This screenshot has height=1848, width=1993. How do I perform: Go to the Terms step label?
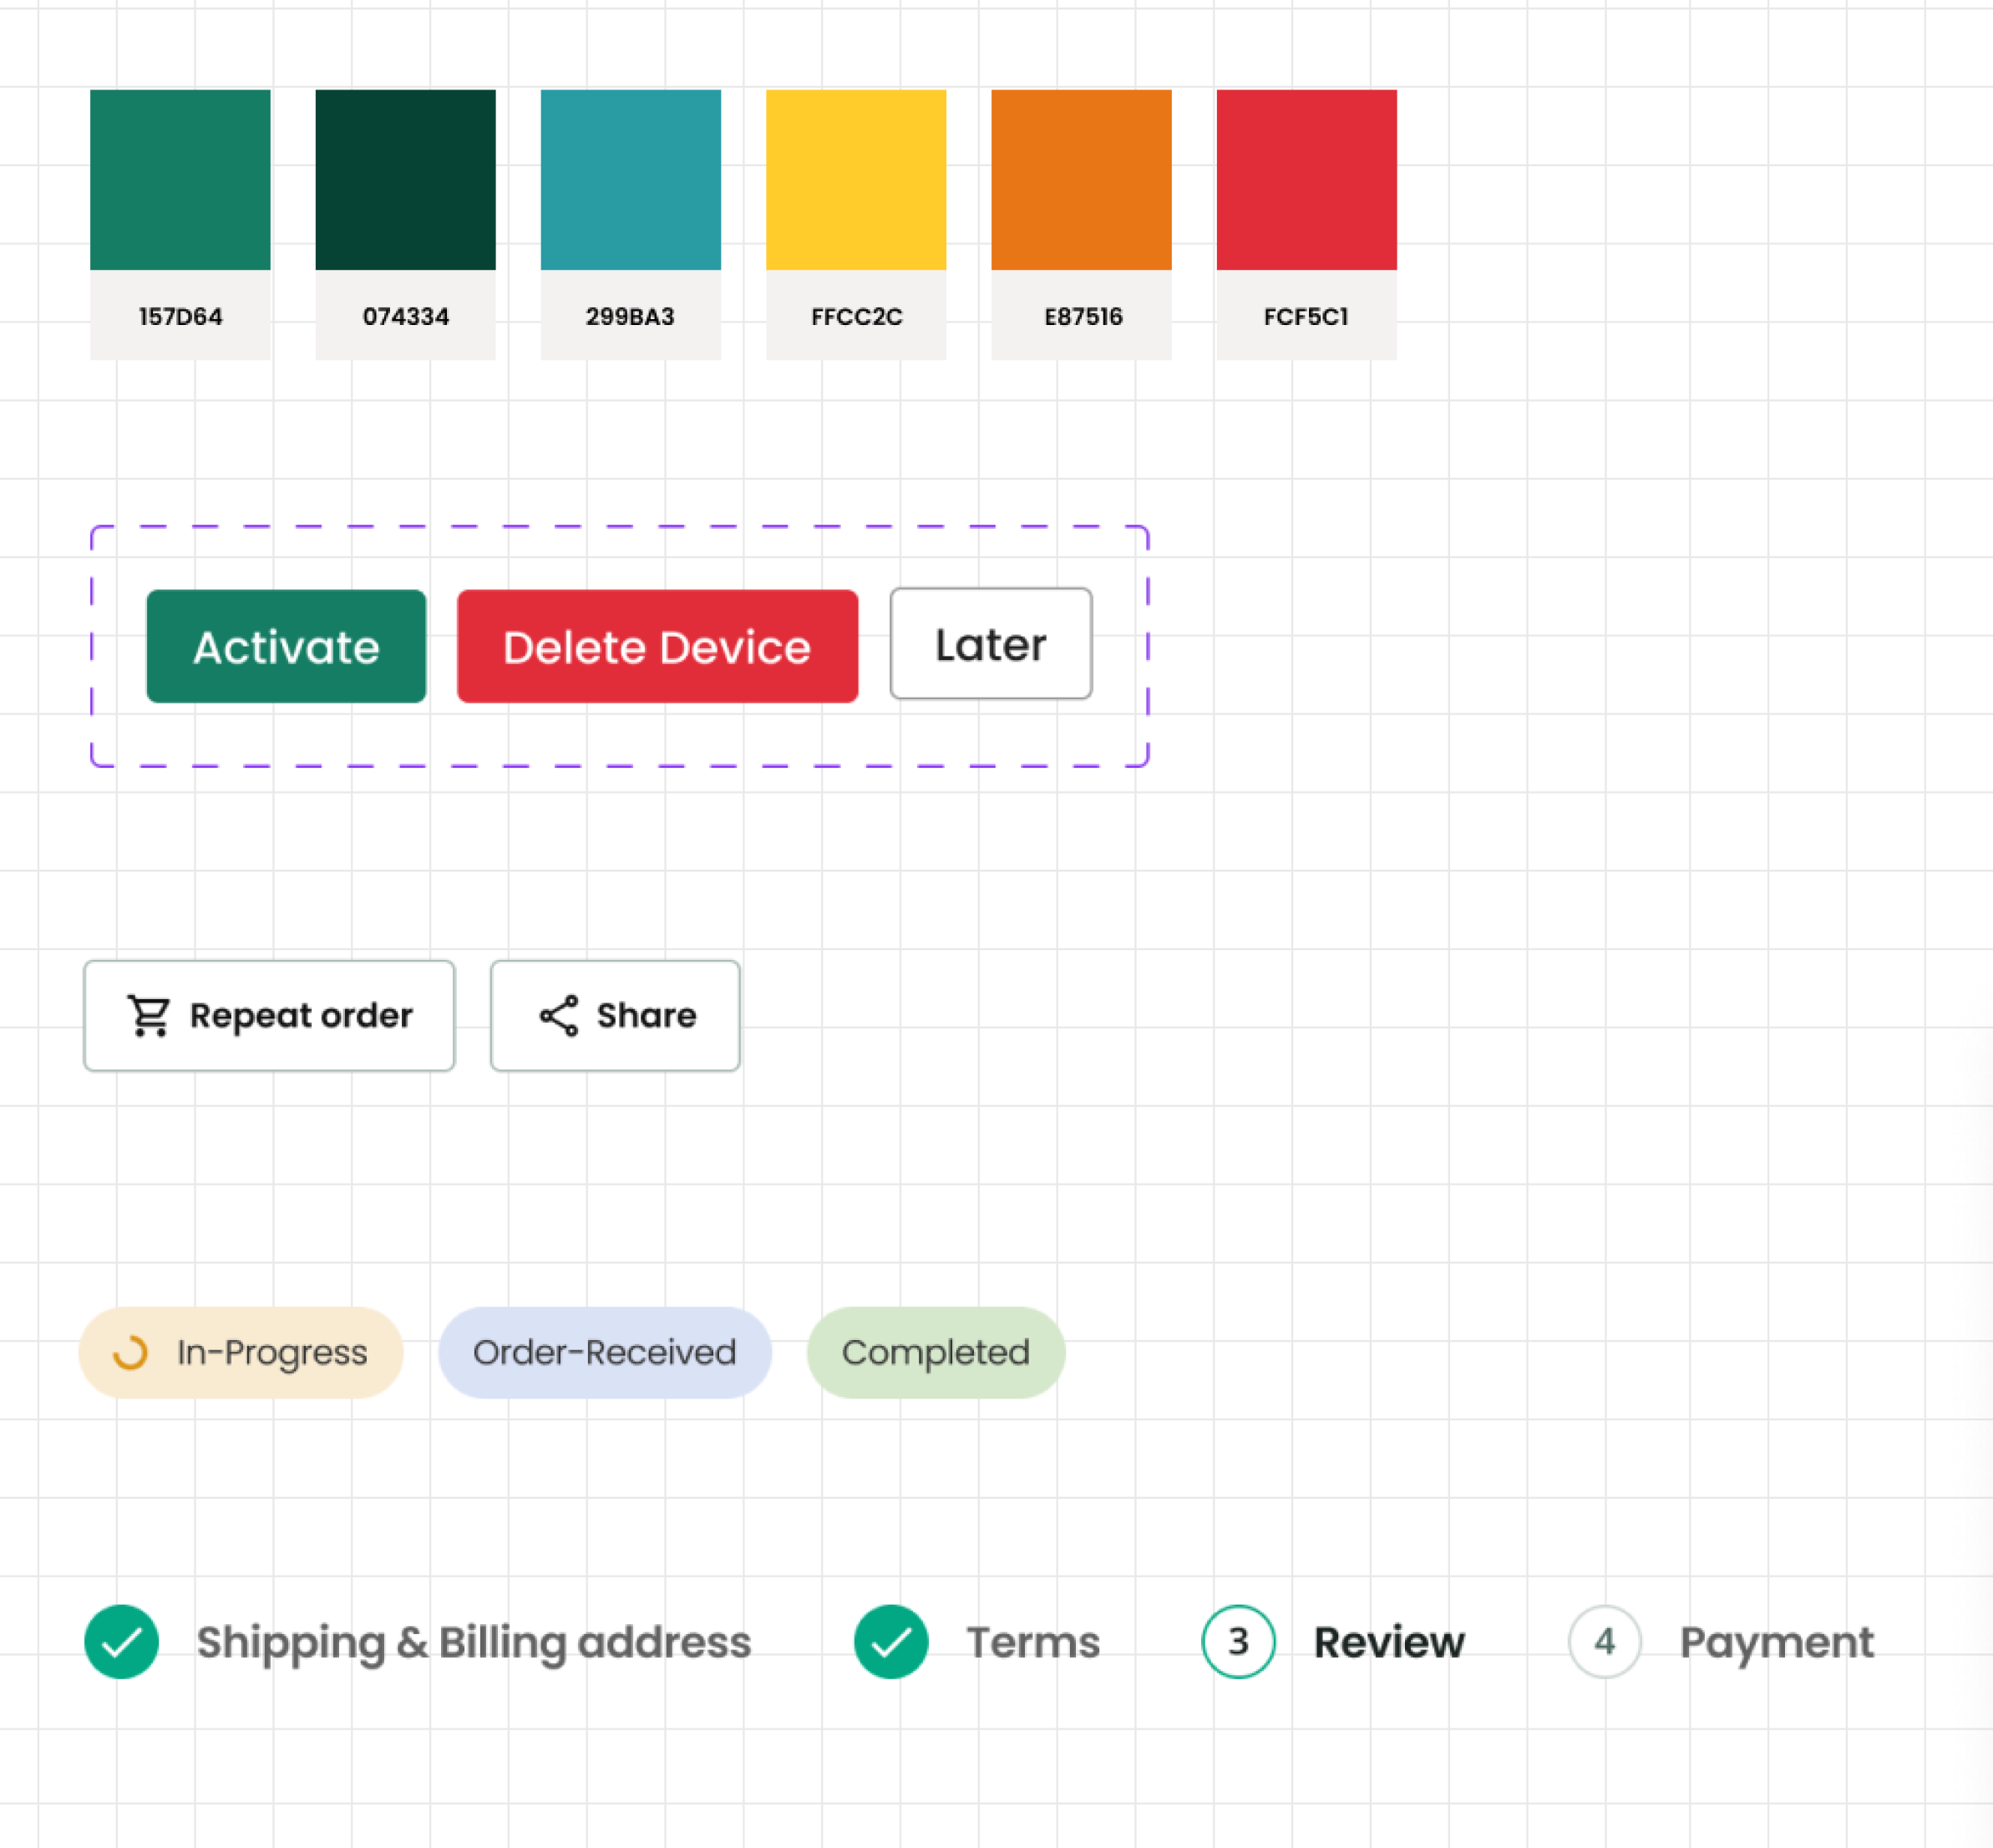coord(1033,1642)
